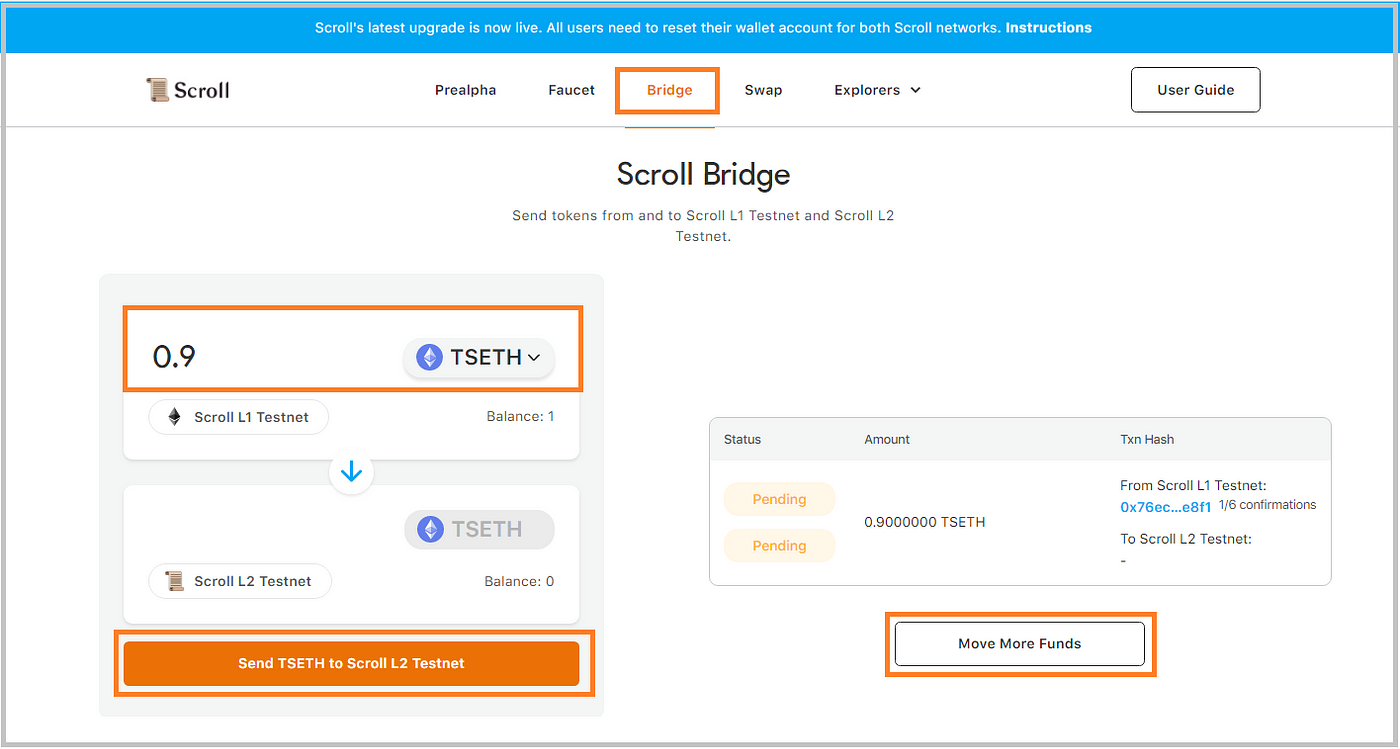
Task: Click Ethereum icon in TSETH selector
Action: pyautogui.click(x=430, y=357)
